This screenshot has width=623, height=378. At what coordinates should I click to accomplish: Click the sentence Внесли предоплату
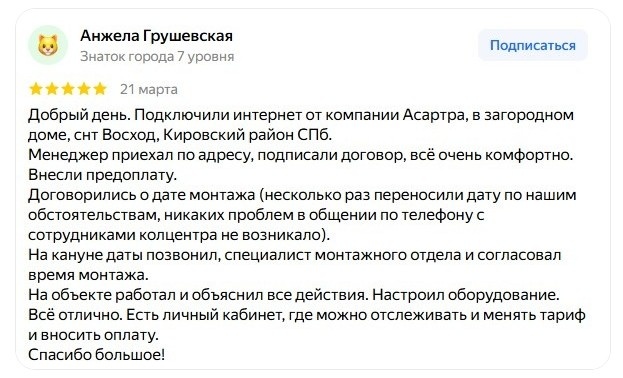click(103, 175)
